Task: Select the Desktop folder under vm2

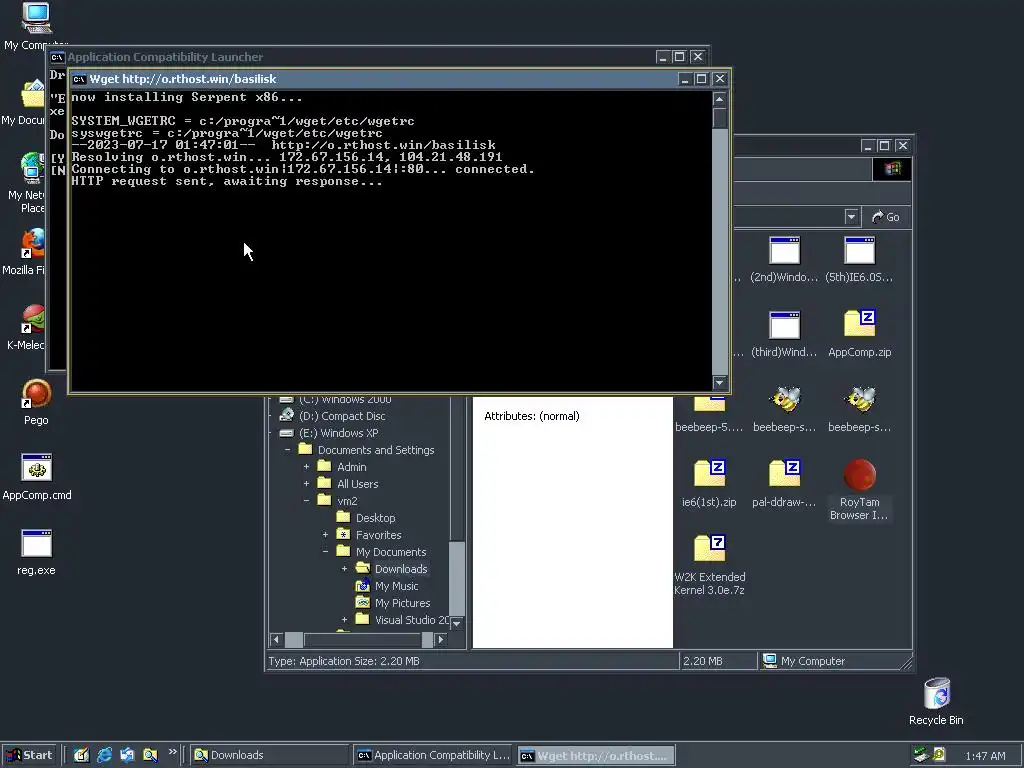Action: click(x=375, y=518)
